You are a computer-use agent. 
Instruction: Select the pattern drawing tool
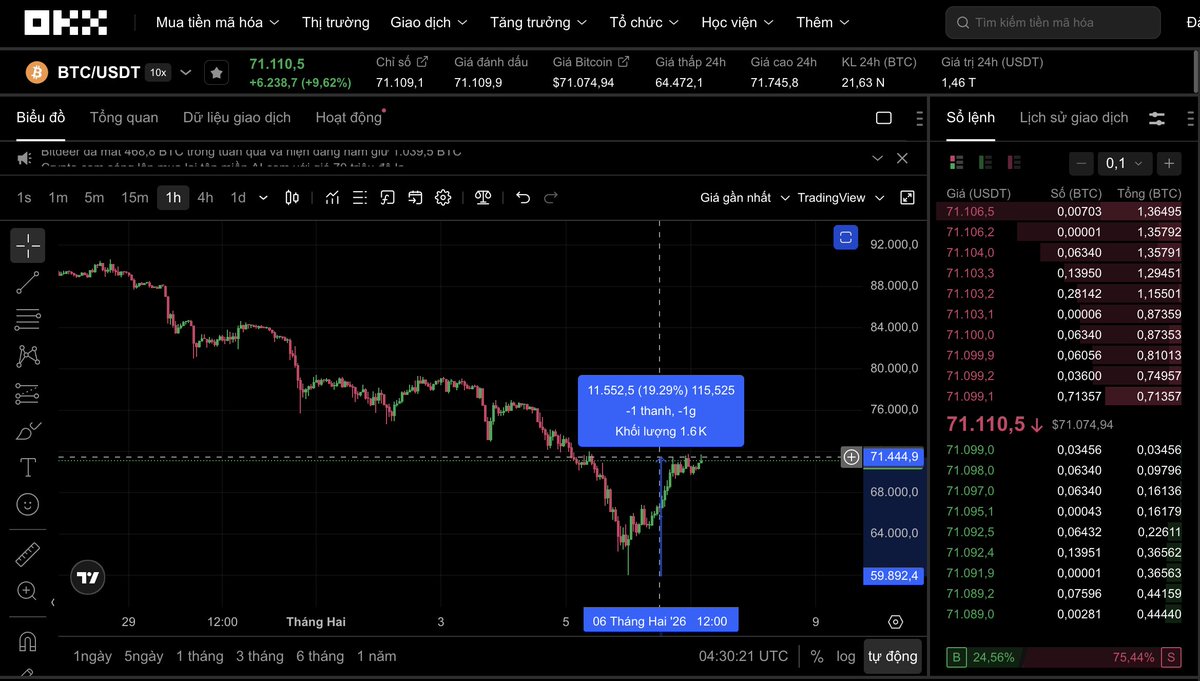[28, 356]
